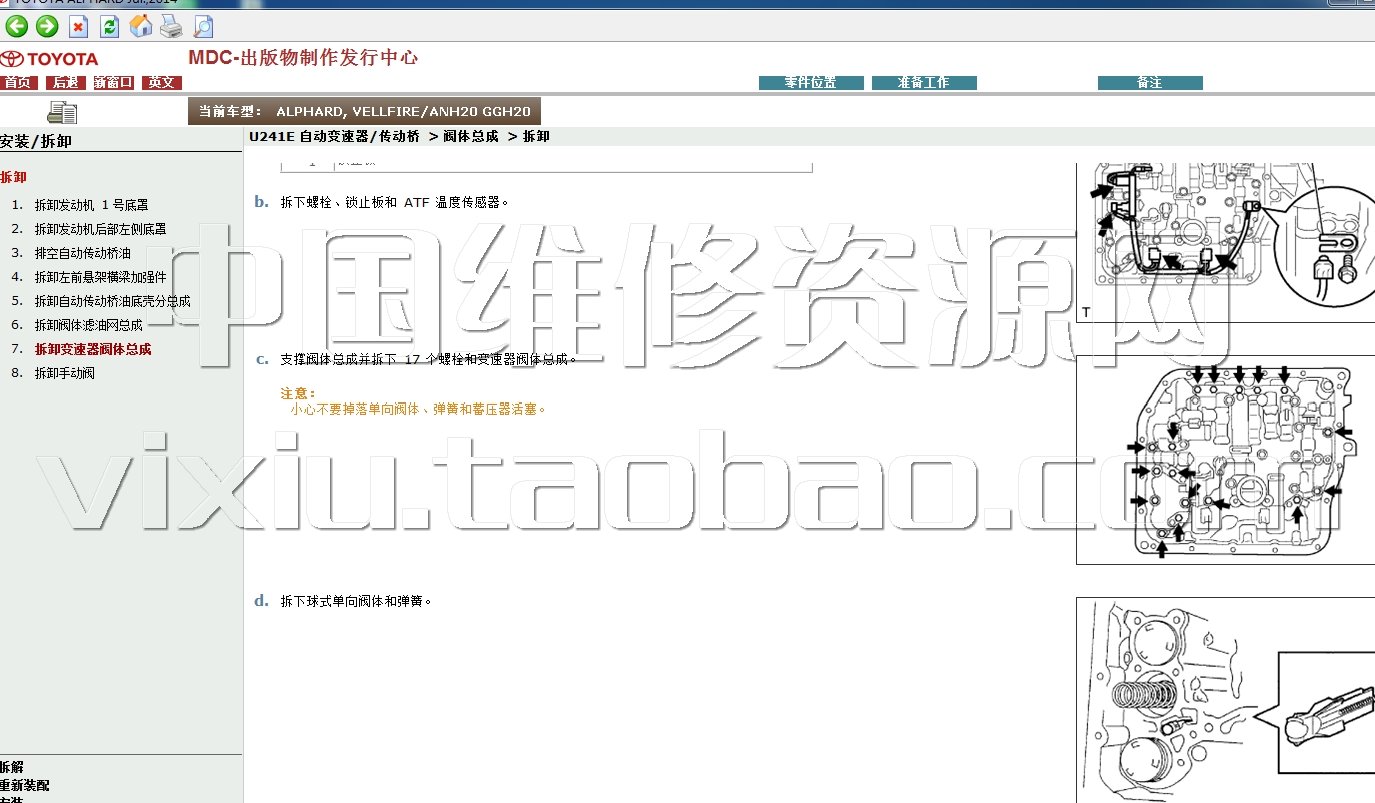Open step 5 拆卸自动传动桥油底壳分总成

pyautogui.click(x=112, y=301)
